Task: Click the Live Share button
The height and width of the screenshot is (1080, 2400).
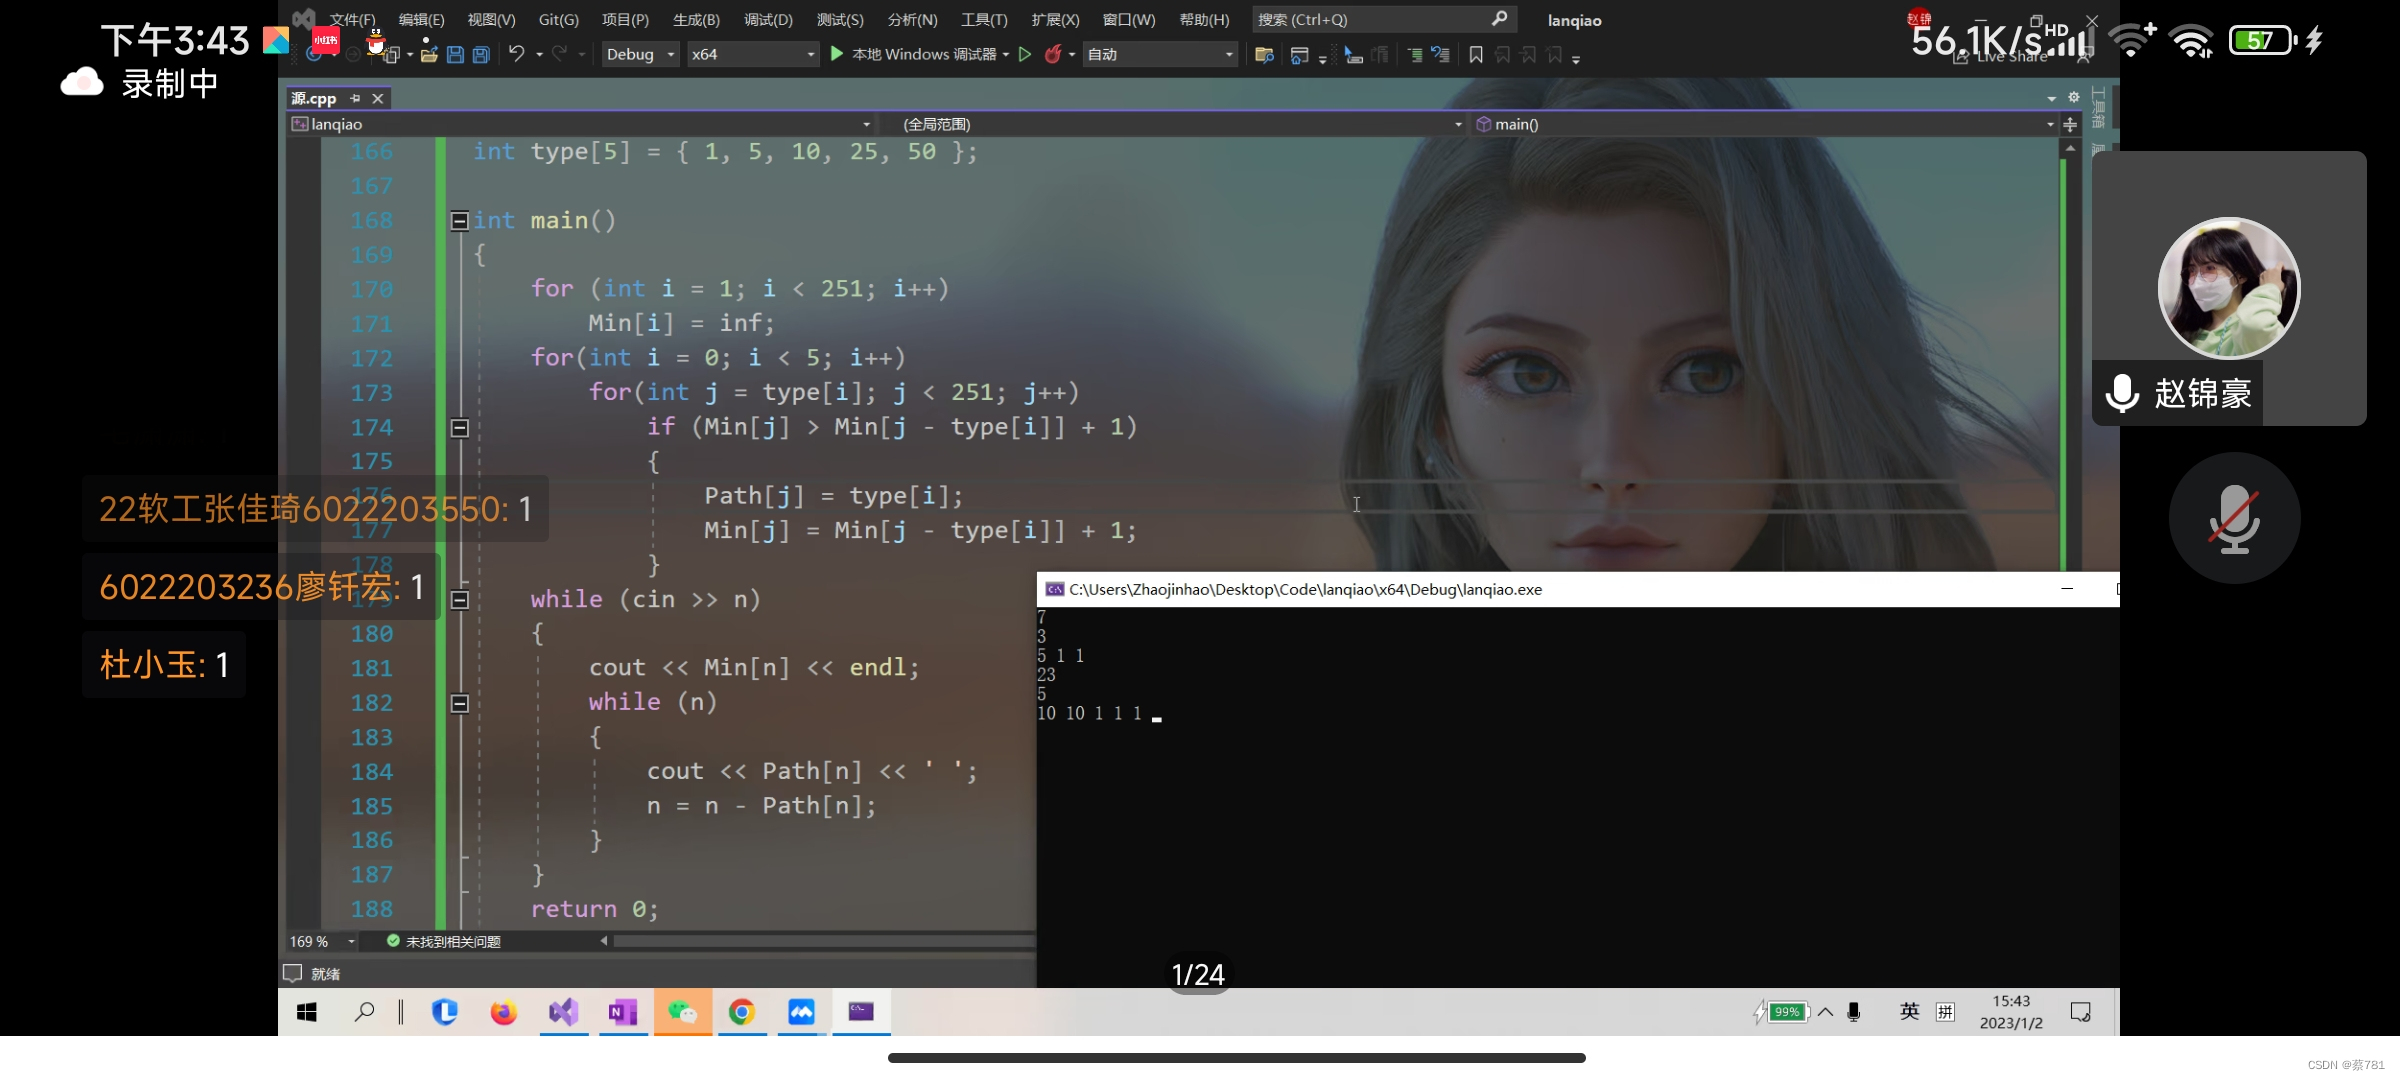Action: tap(2002, 57)
